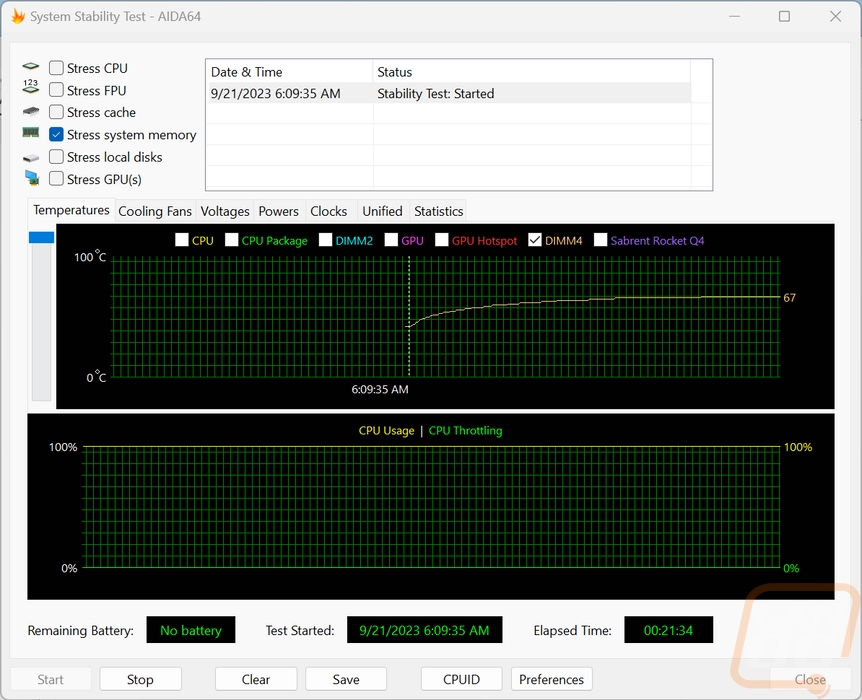Open the Clocks tab

329,211
